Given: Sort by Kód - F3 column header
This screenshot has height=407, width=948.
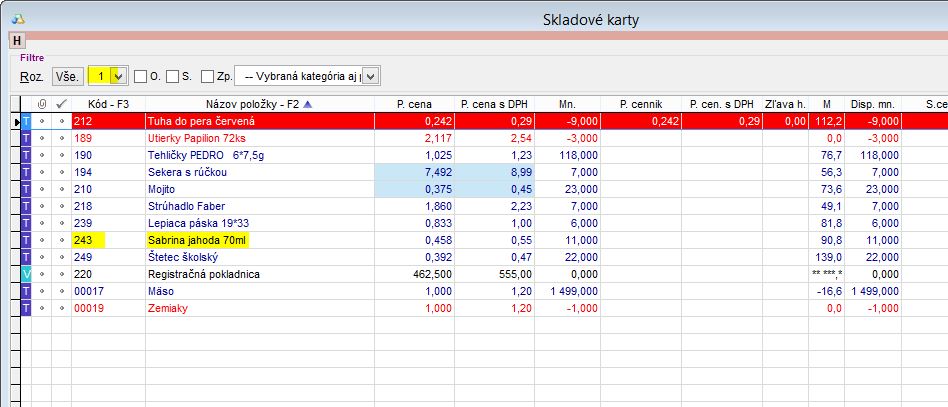Looking at the screenshot, I should pos(107,103).
